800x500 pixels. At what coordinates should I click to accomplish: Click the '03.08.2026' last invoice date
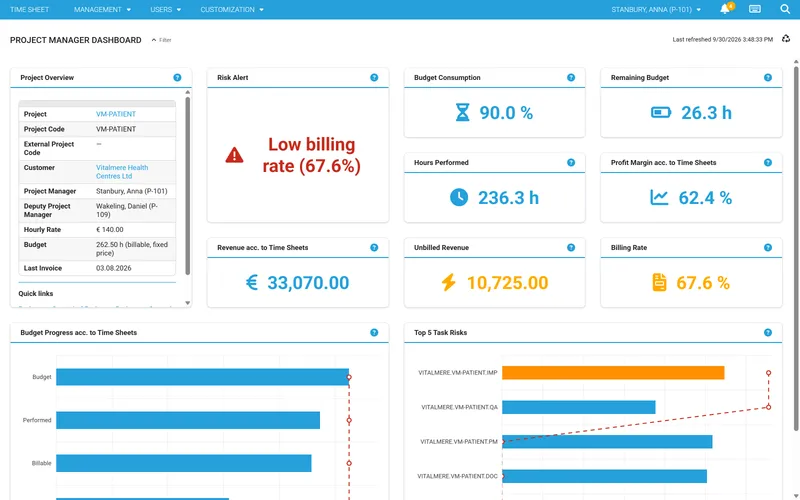(114, 268)
